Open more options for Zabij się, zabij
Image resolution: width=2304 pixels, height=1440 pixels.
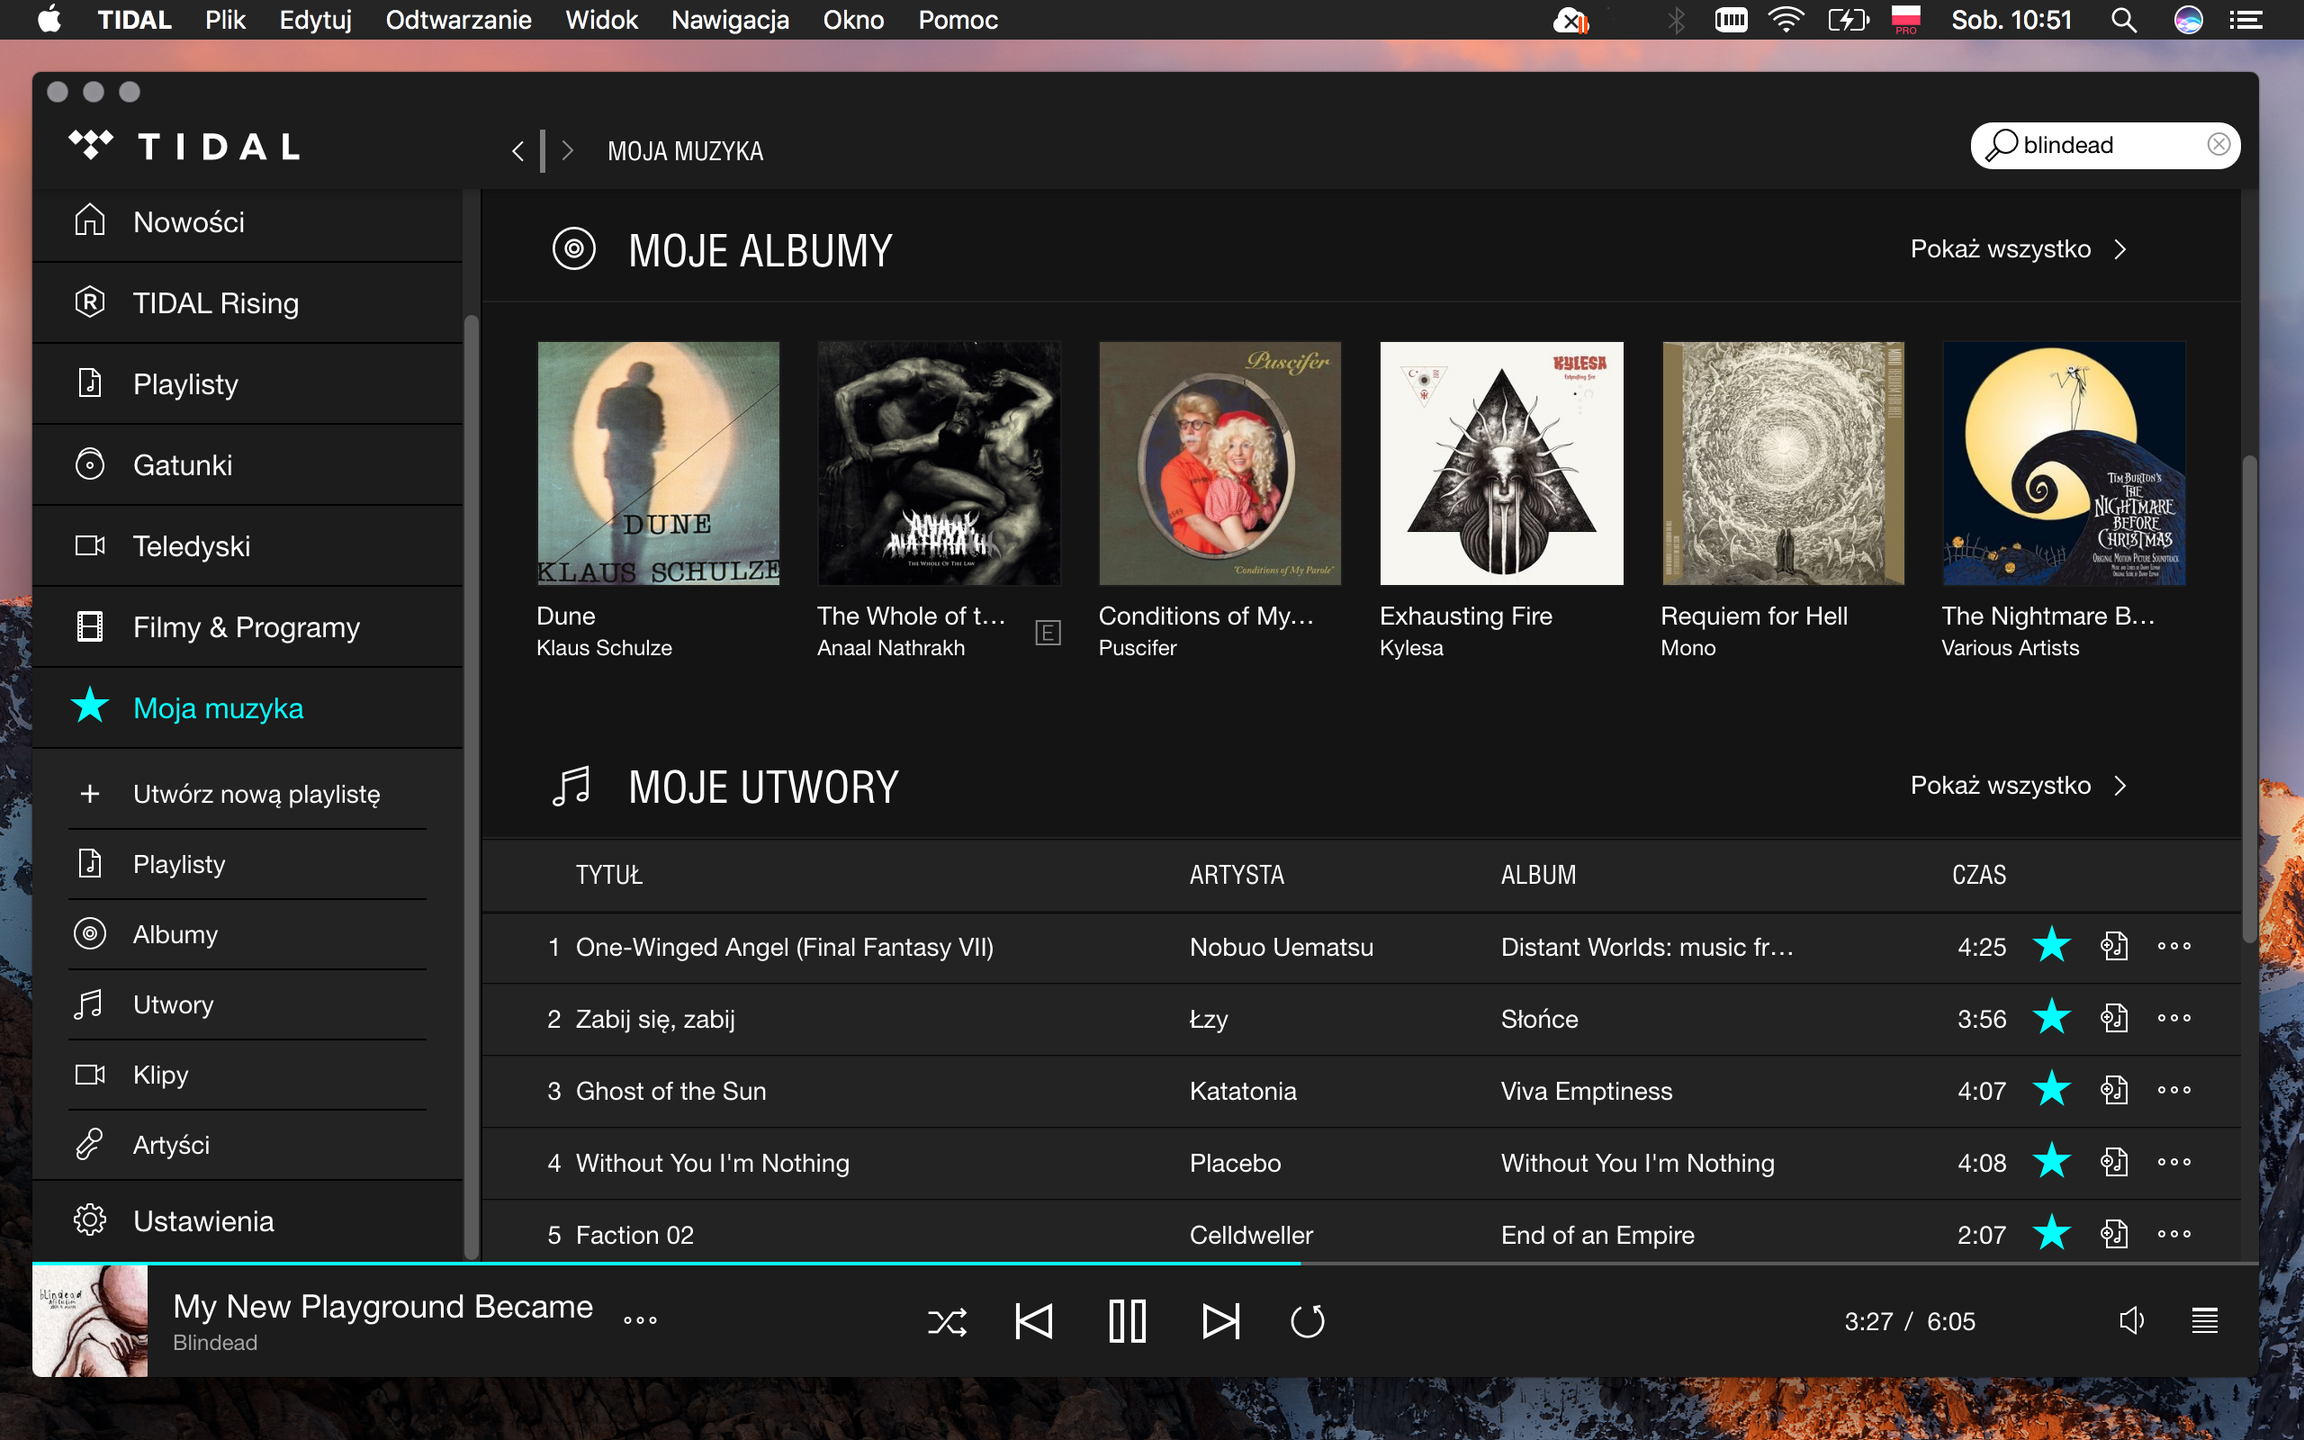pos(2174,1018)
